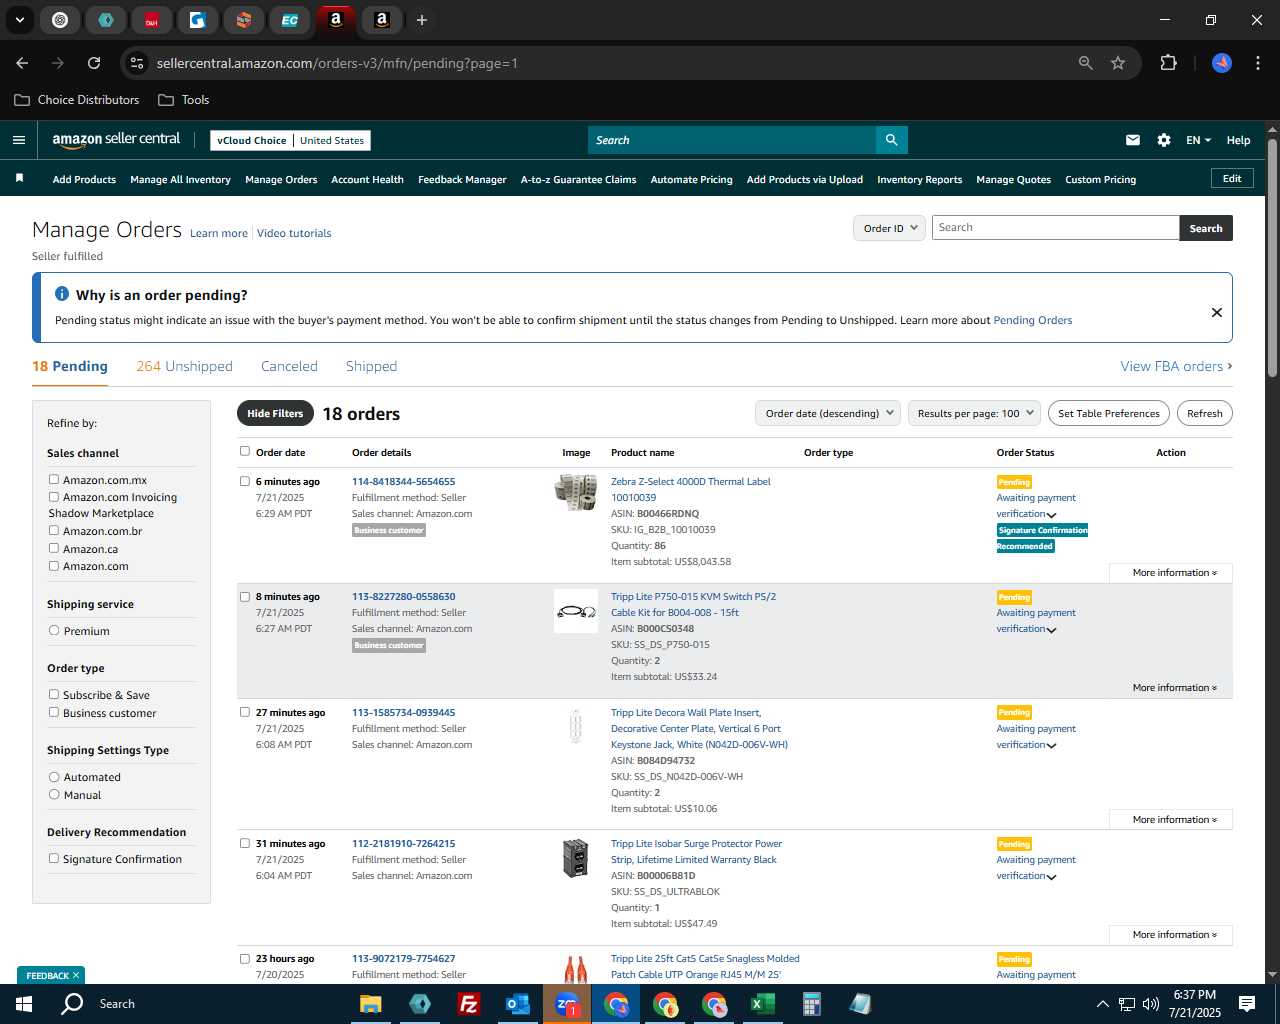Click the amazon seller central logo
Viewport: 1280px width, 1024px height.
pos(116,140)
